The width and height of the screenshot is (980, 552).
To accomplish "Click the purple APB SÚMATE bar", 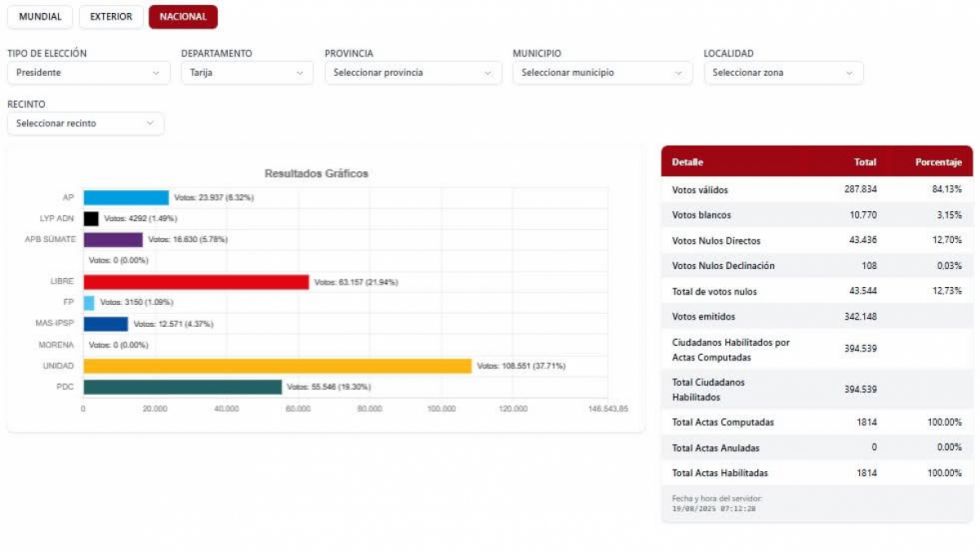I will (x=113, y=239).
